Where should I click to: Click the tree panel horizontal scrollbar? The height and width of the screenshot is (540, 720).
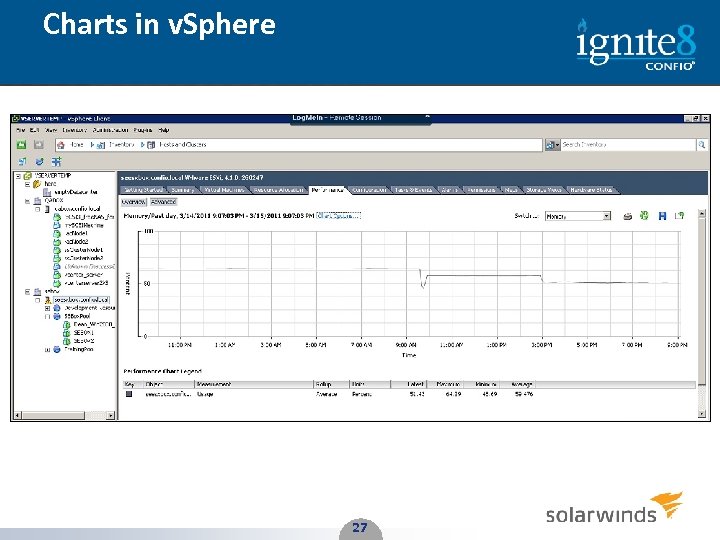coord(64,415)
